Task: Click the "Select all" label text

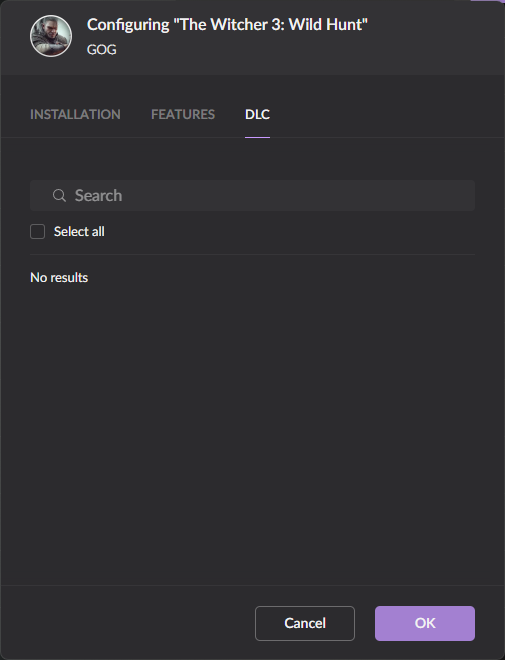Action: [79, 232]
